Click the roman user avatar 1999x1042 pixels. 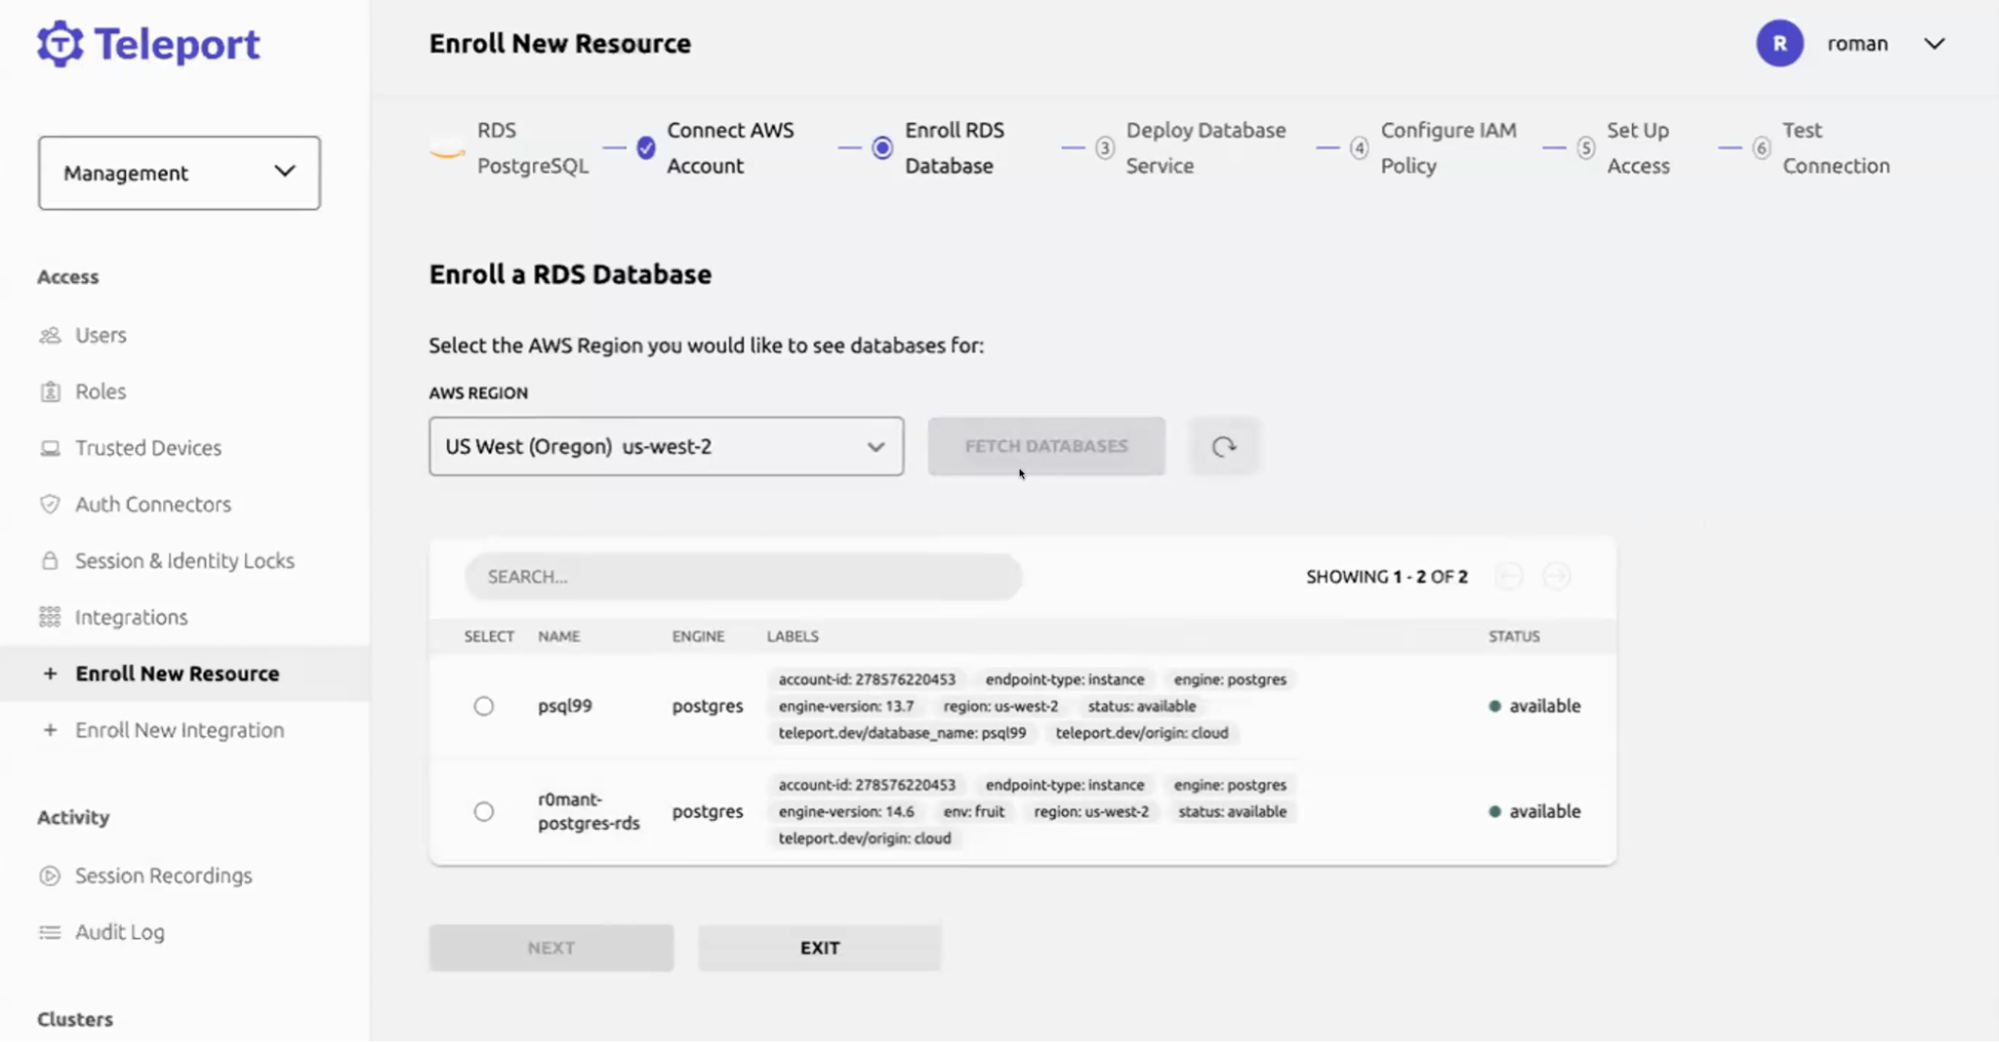pos(1780,43)
